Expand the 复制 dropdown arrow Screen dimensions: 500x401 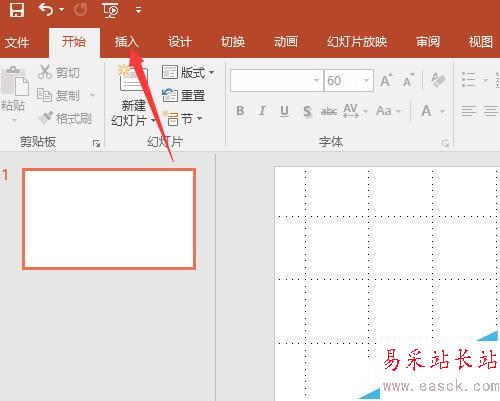tap(92, 96)
